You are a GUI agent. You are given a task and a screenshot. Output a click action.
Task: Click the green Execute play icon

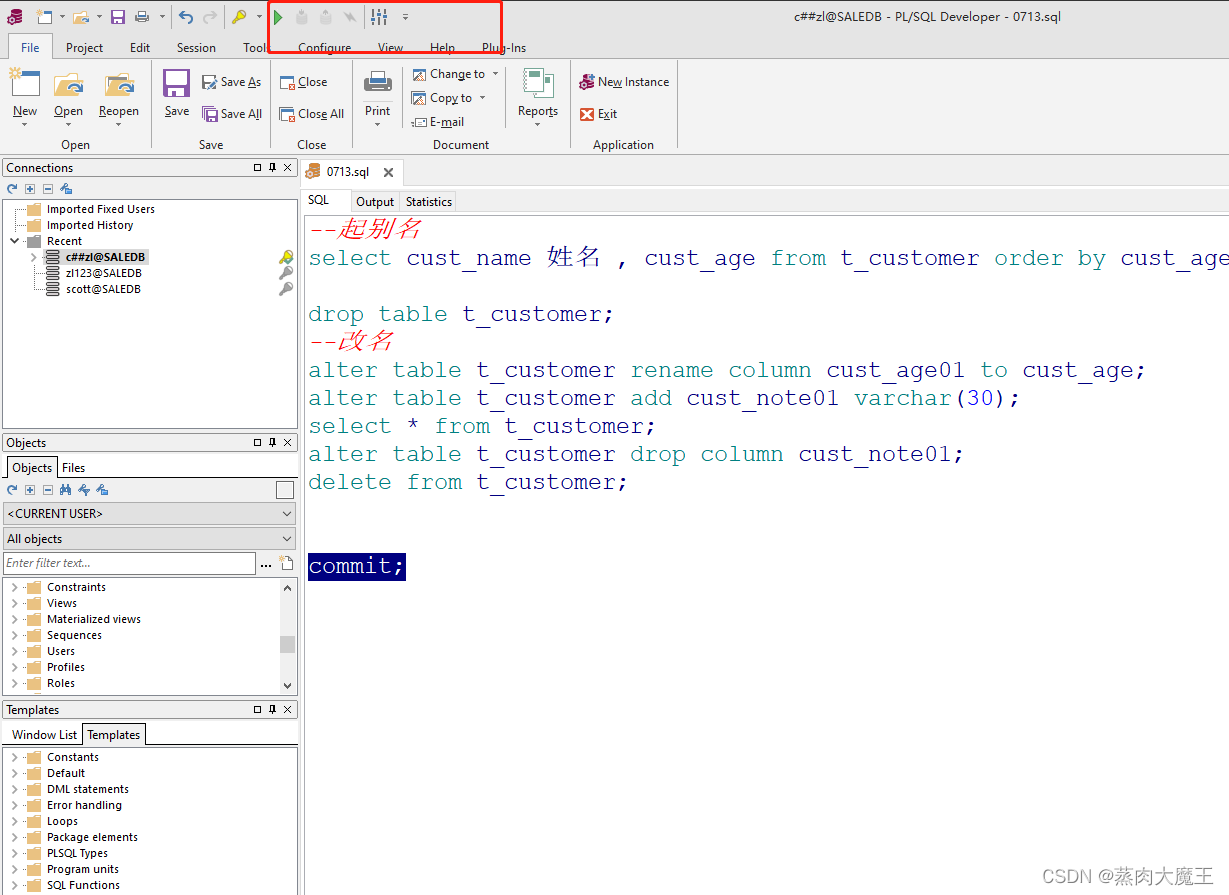point(278,17)
